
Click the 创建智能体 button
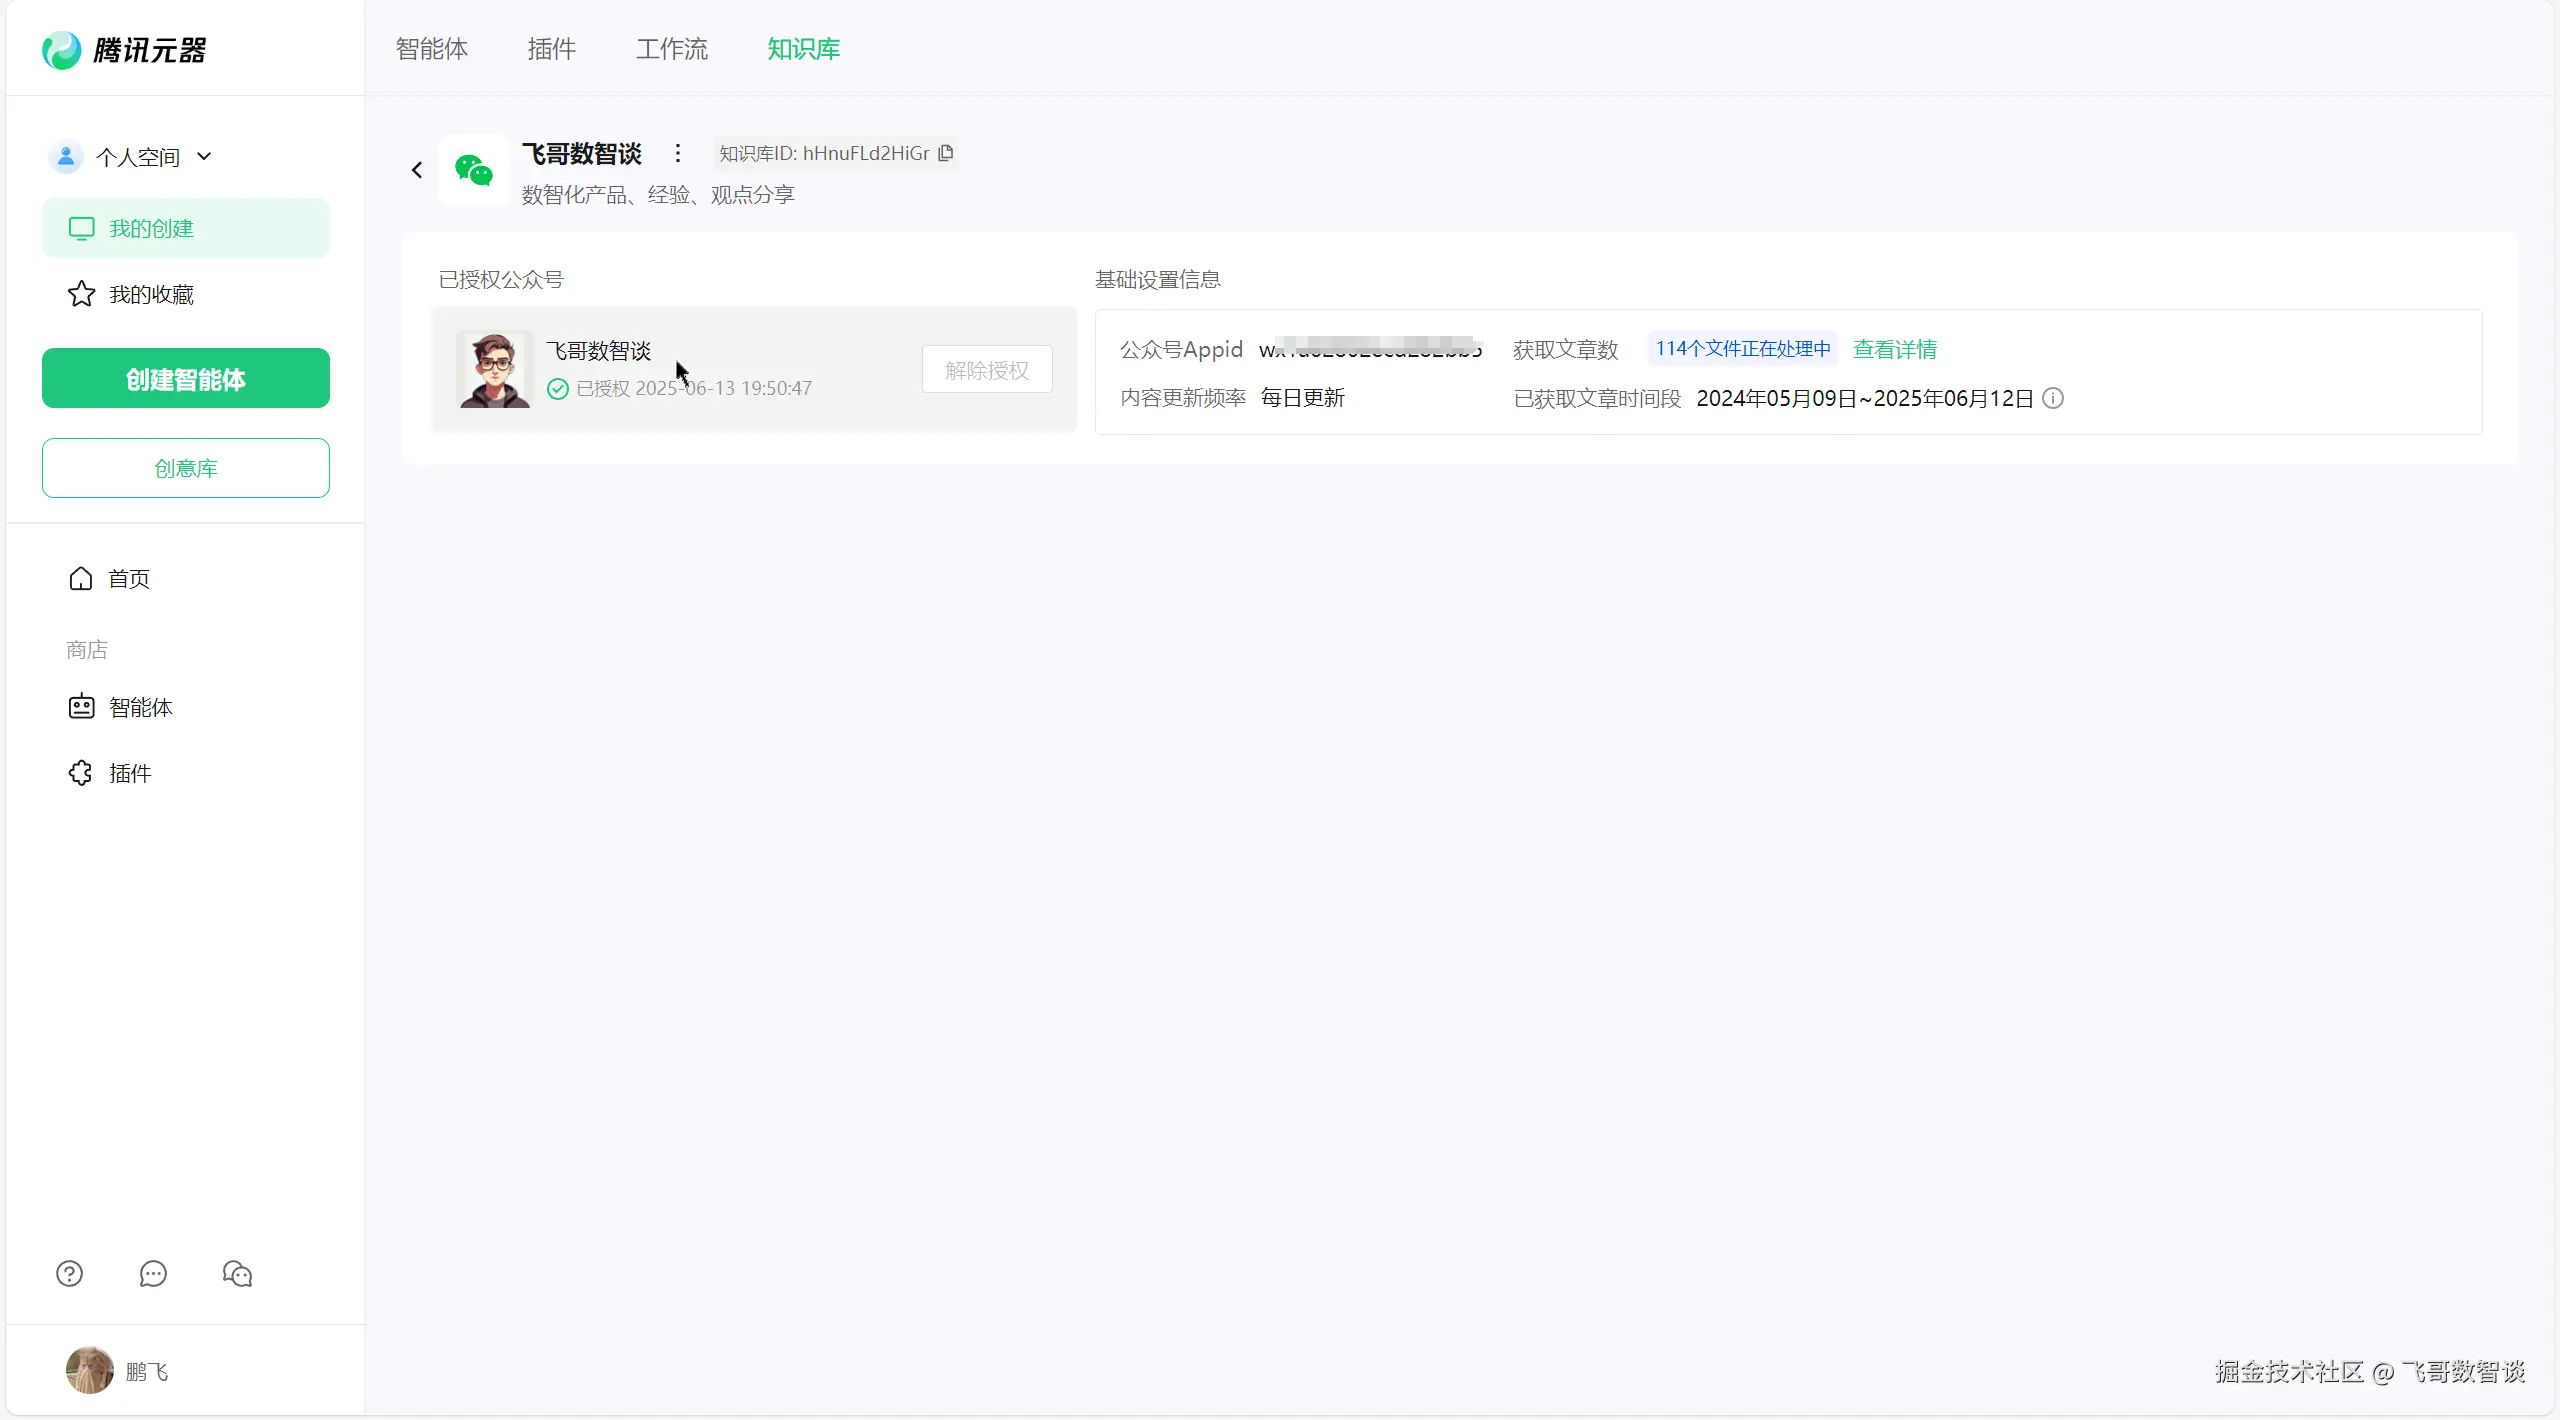(186, 378)
